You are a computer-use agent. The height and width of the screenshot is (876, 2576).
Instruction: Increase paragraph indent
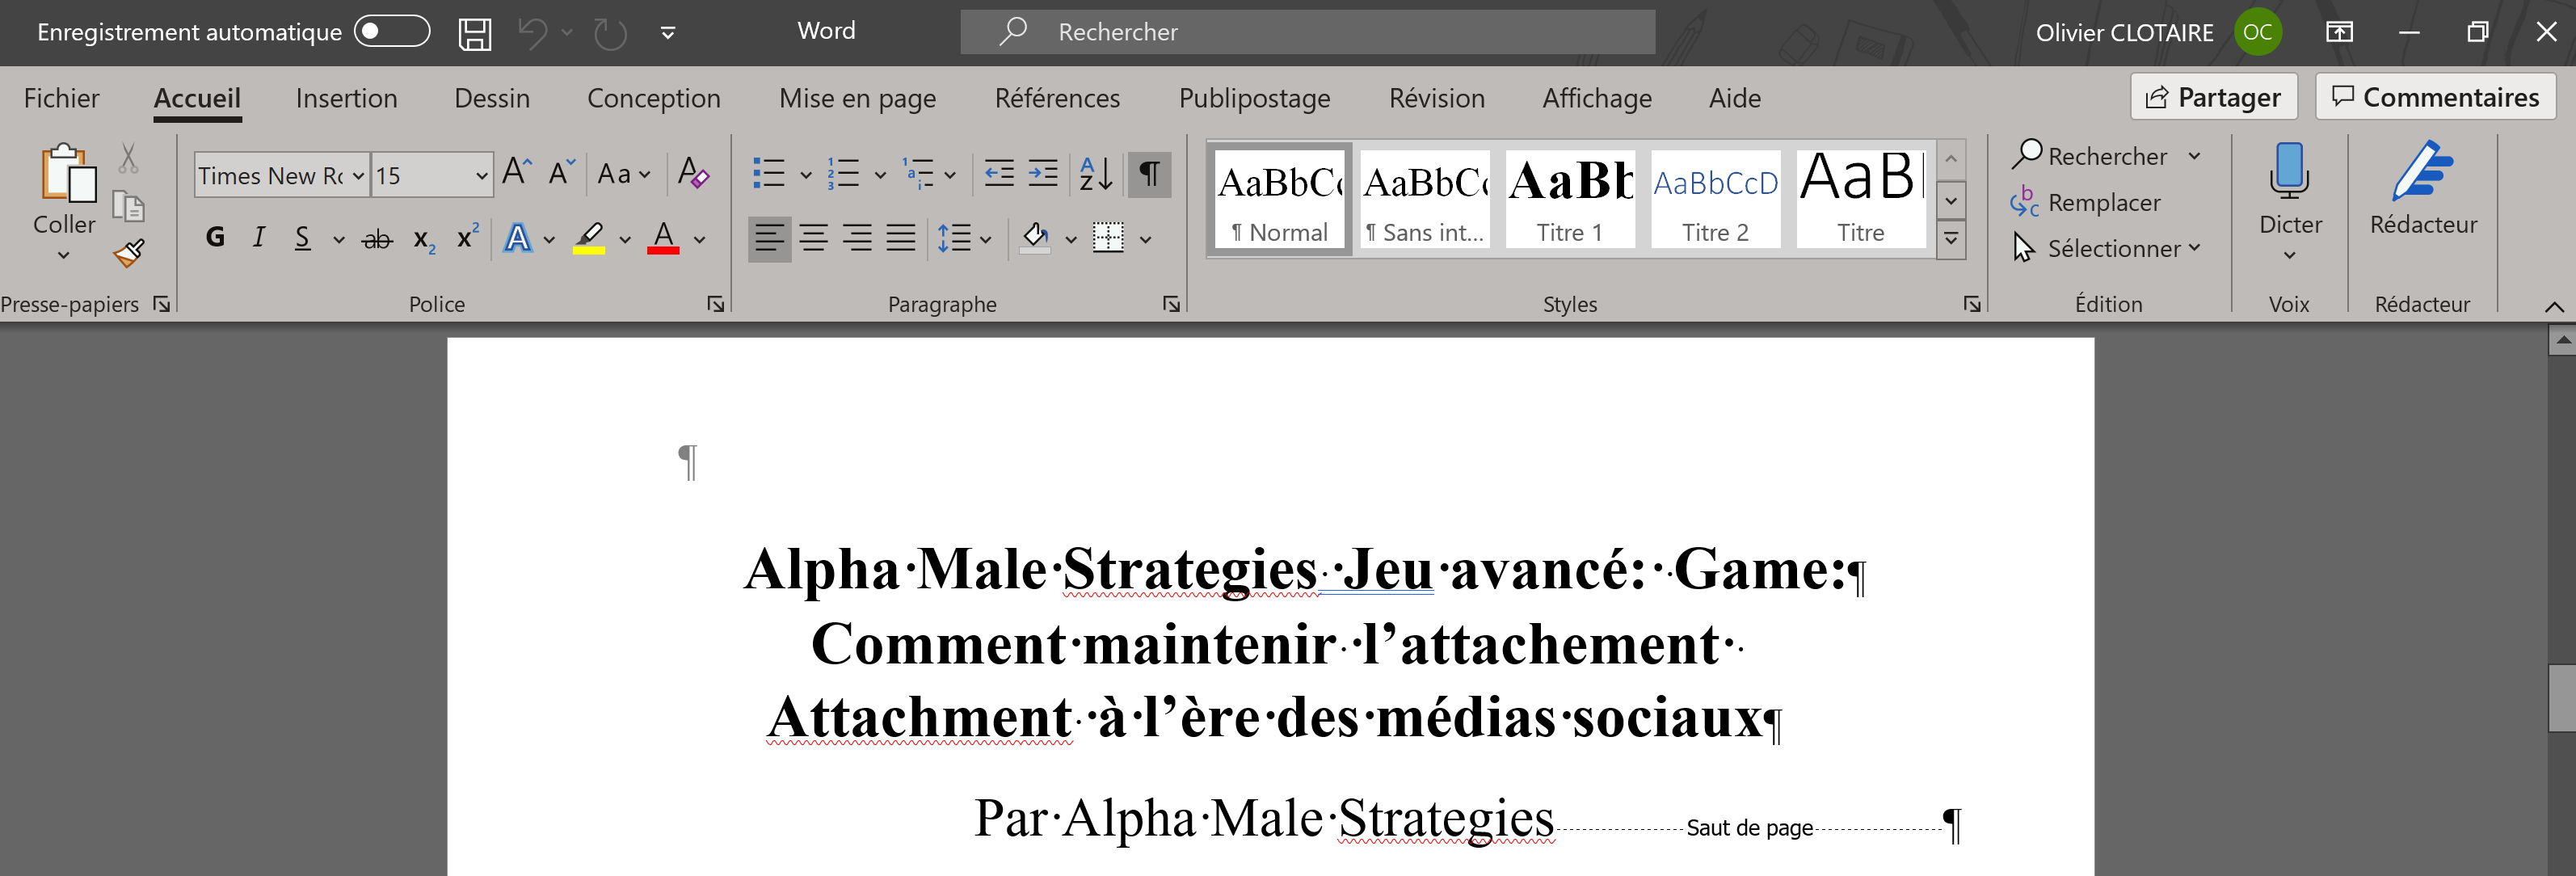point(1043,173)
